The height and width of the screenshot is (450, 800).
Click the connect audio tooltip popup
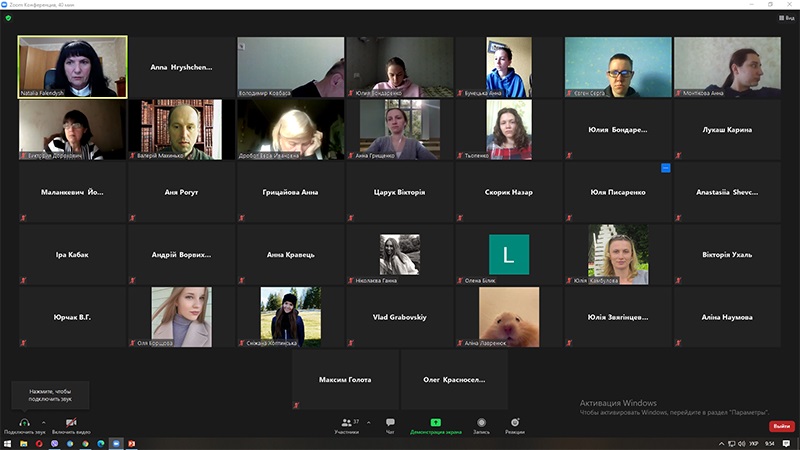click(50, 395)
